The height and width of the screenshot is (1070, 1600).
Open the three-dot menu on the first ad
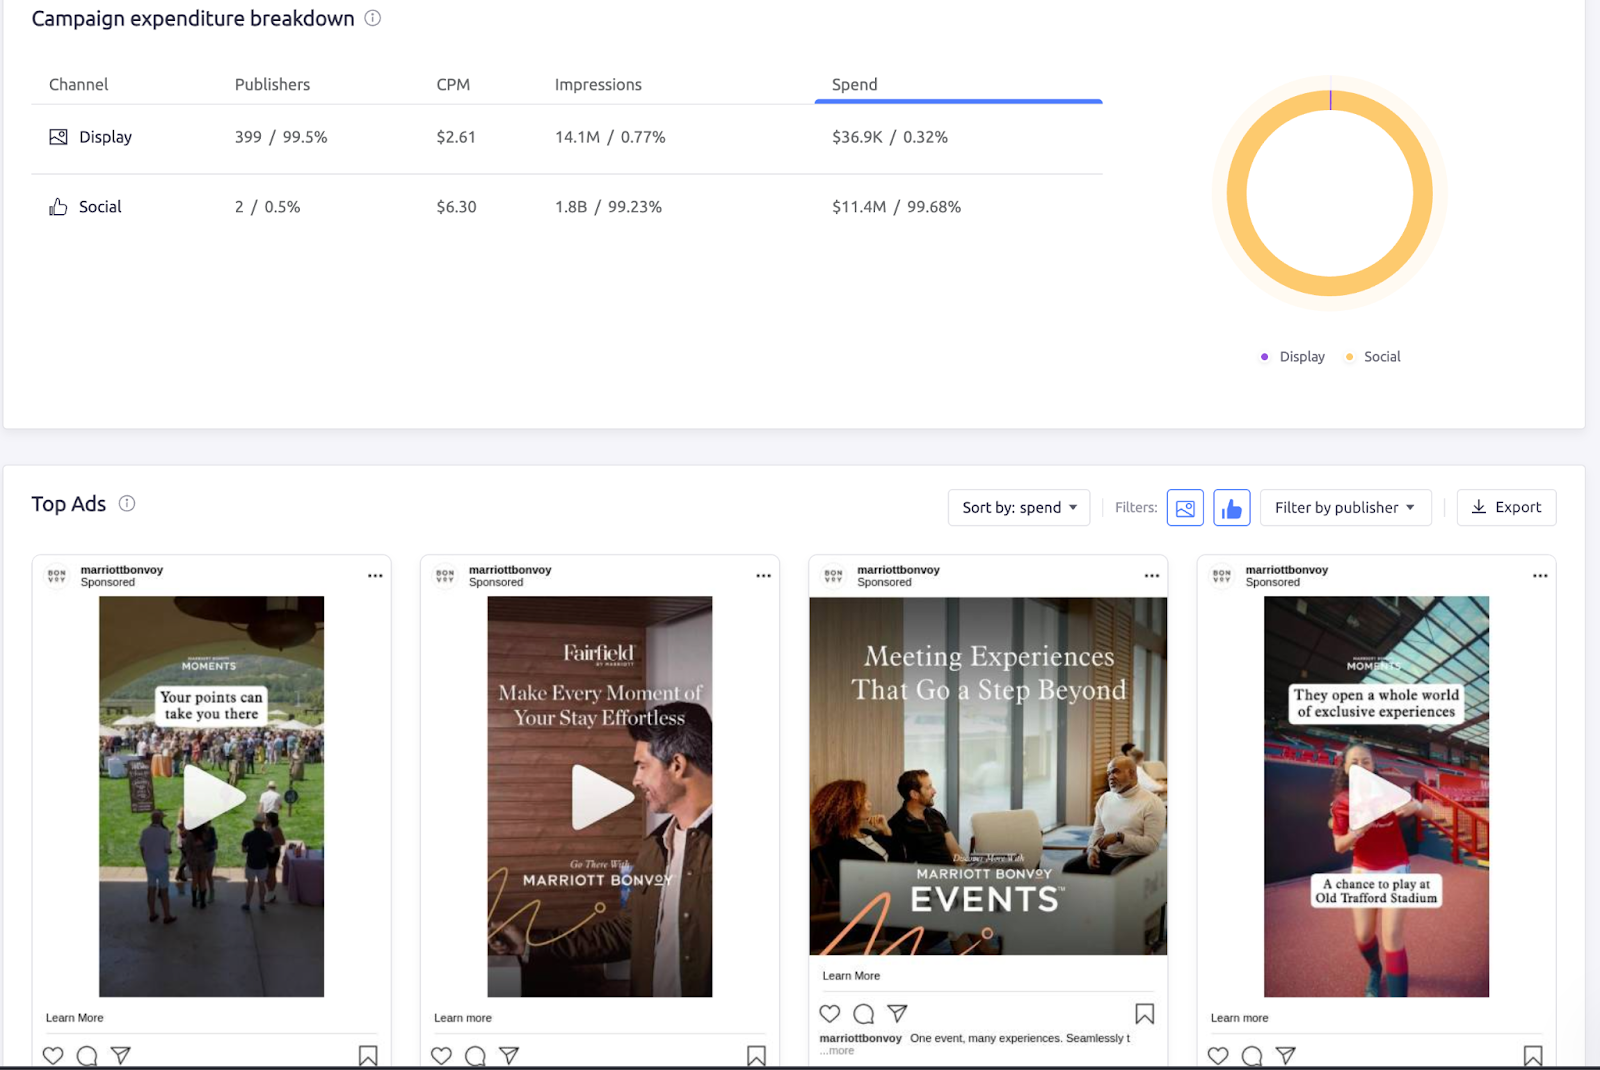coord(375,575)
